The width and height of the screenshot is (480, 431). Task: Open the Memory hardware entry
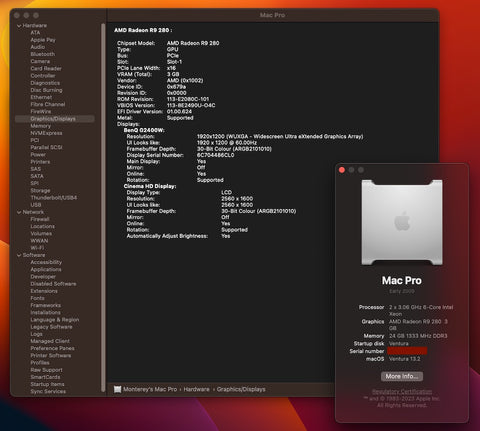pyautogui.click(x=40, y=126)
